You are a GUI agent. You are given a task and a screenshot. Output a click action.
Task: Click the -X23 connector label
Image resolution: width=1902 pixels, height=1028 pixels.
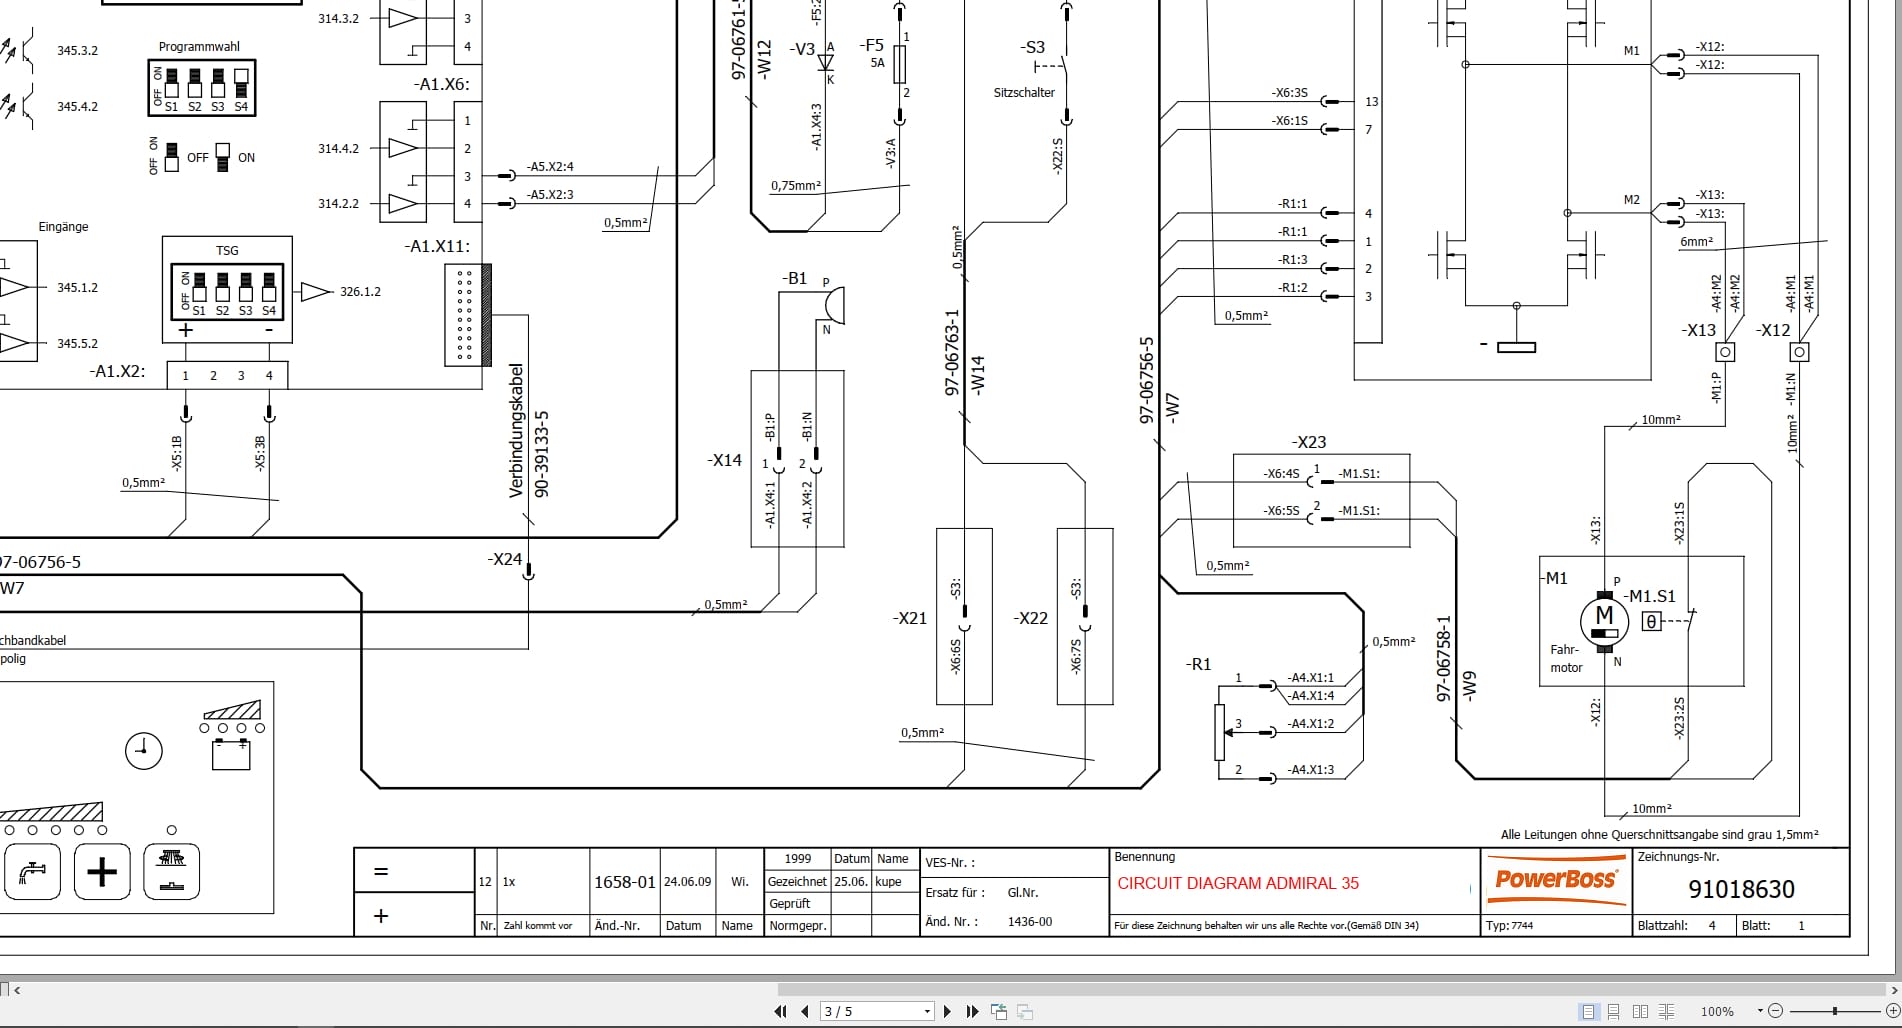[x=1308, y=442]
